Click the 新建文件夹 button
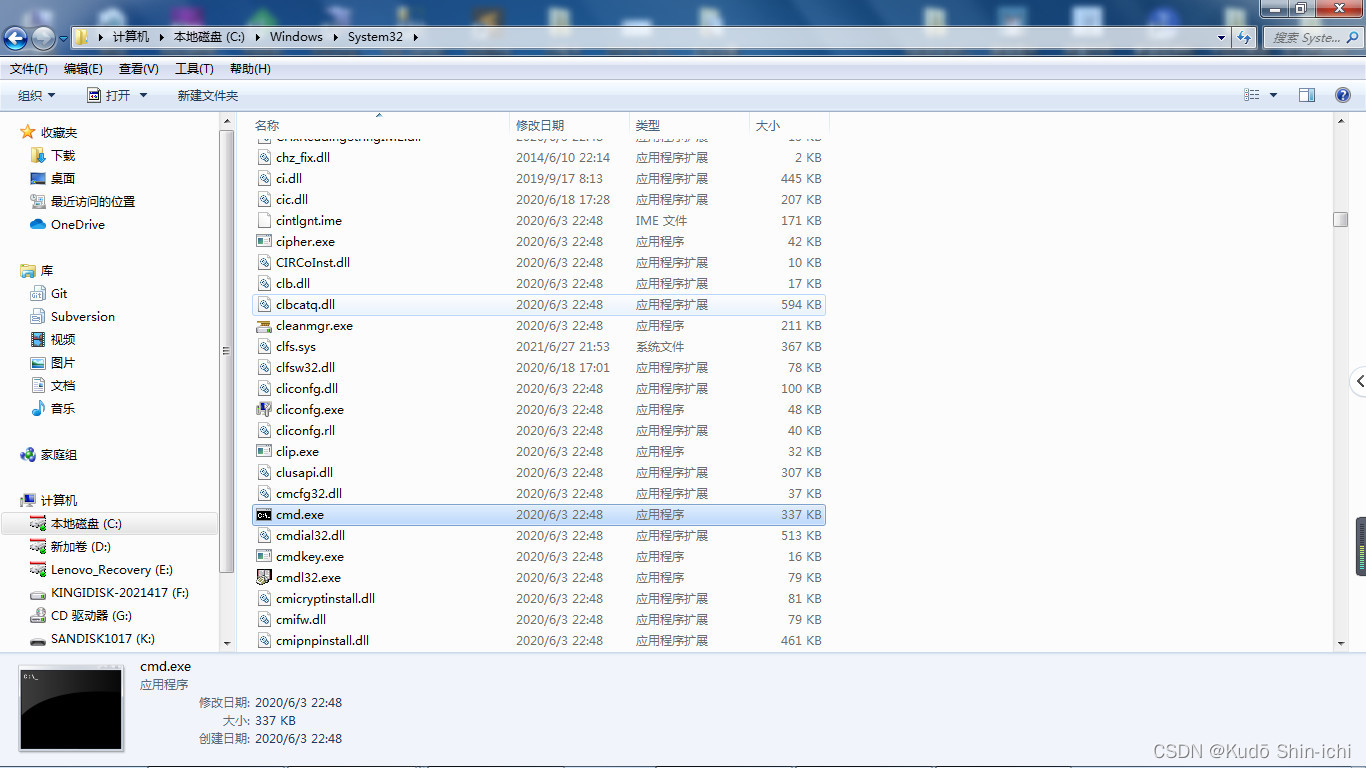Image resolution: width=1366 pixels, height=768 pixels. (x=208, y=95)
